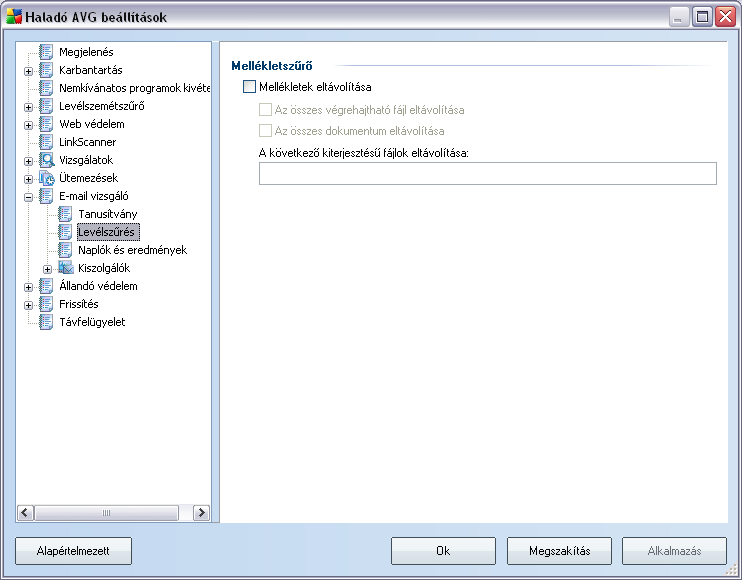
Task: Expand the Állandó védelem tree node
Action: tap(28, 287)
